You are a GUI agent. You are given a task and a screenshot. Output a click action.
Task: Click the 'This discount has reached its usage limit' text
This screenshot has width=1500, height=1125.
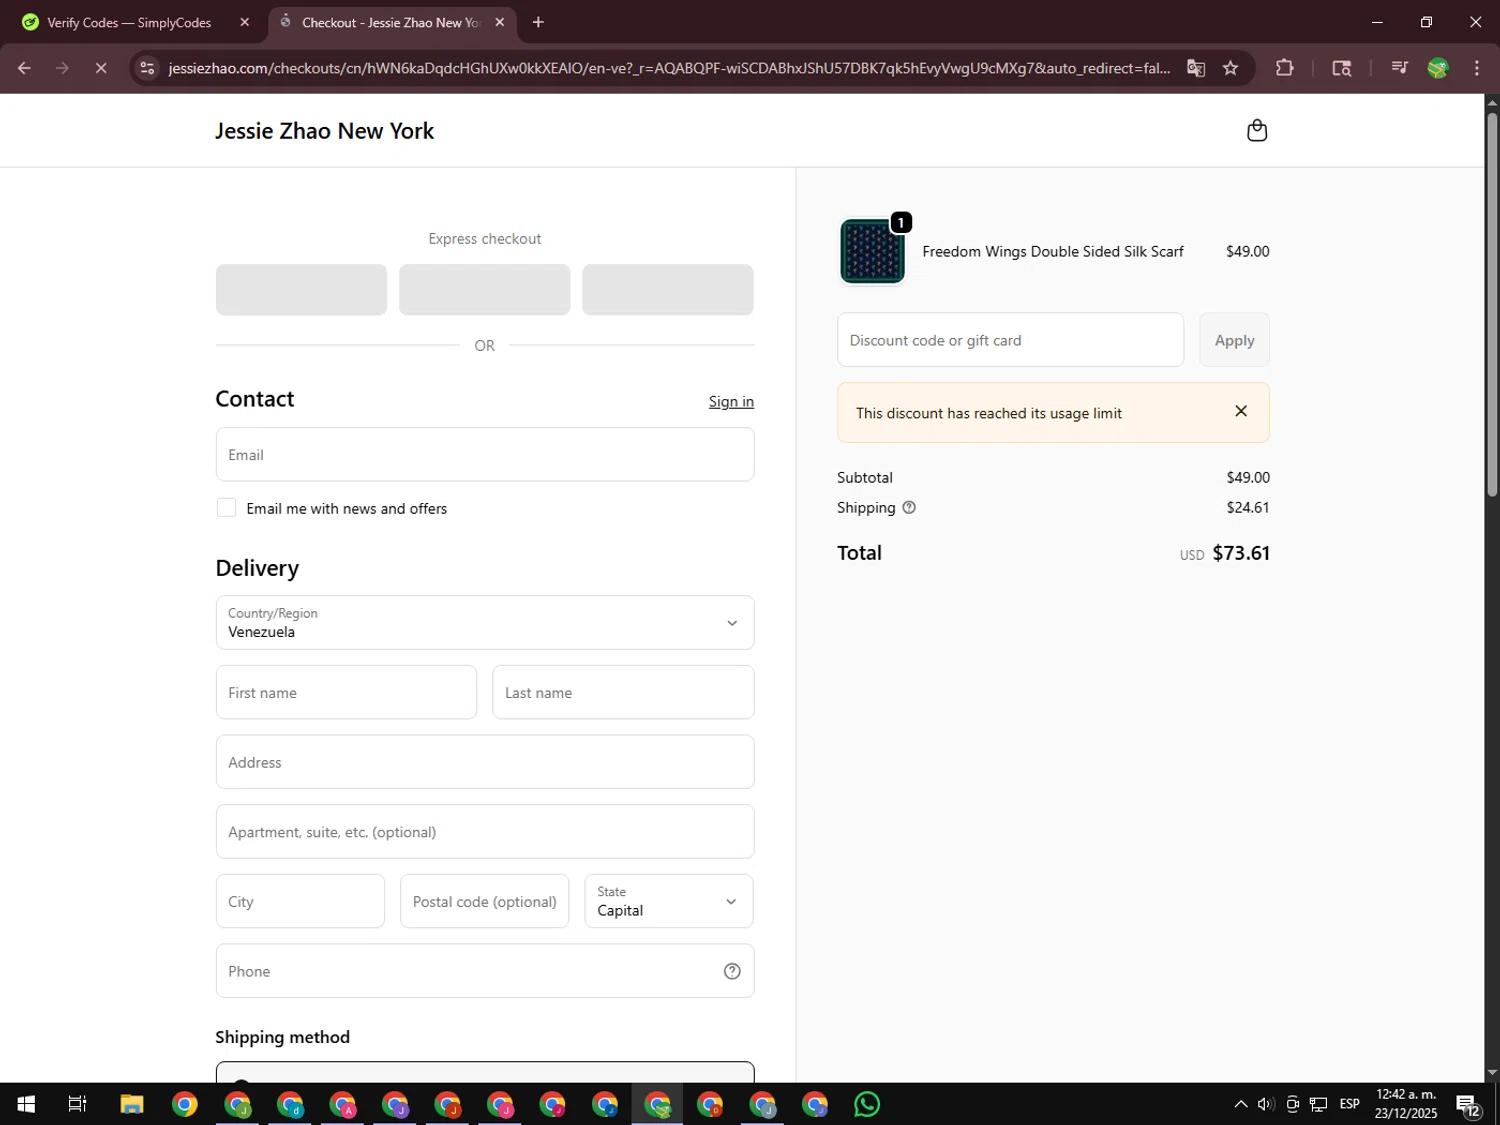[989, 413]
